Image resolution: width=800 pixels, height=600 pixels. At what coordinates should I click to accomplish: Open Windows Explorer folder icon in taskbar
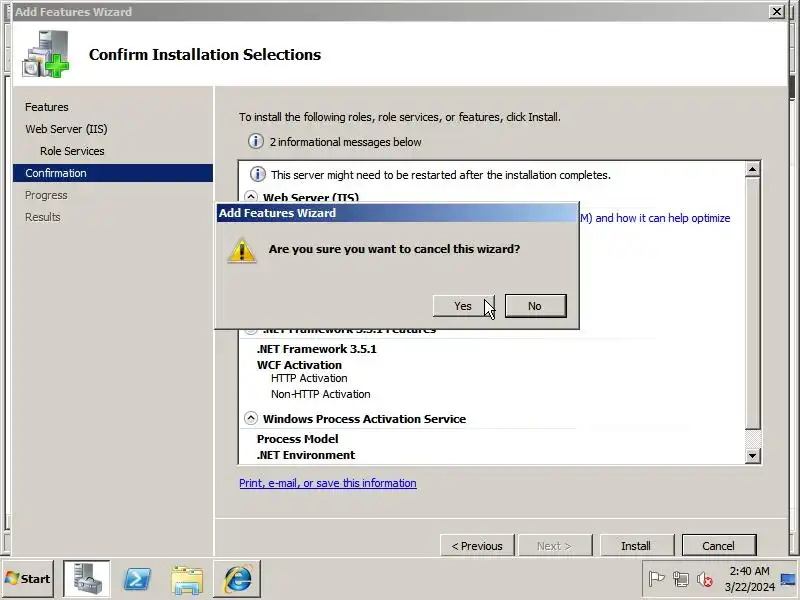click(x=187, y=580)
